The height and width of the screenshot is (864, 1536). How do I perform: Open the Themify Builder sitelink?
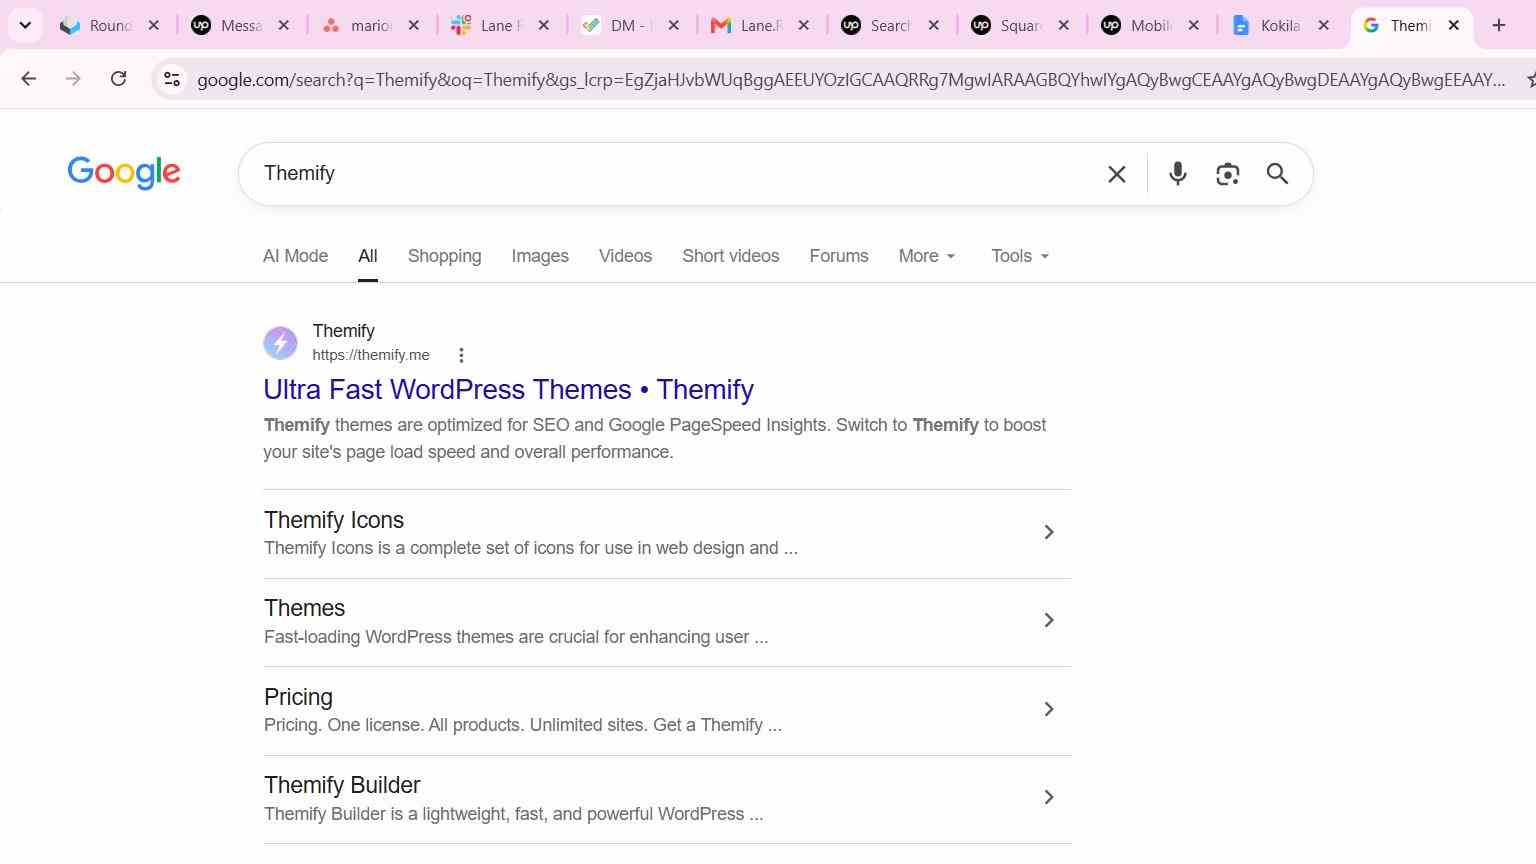point(342,785)
